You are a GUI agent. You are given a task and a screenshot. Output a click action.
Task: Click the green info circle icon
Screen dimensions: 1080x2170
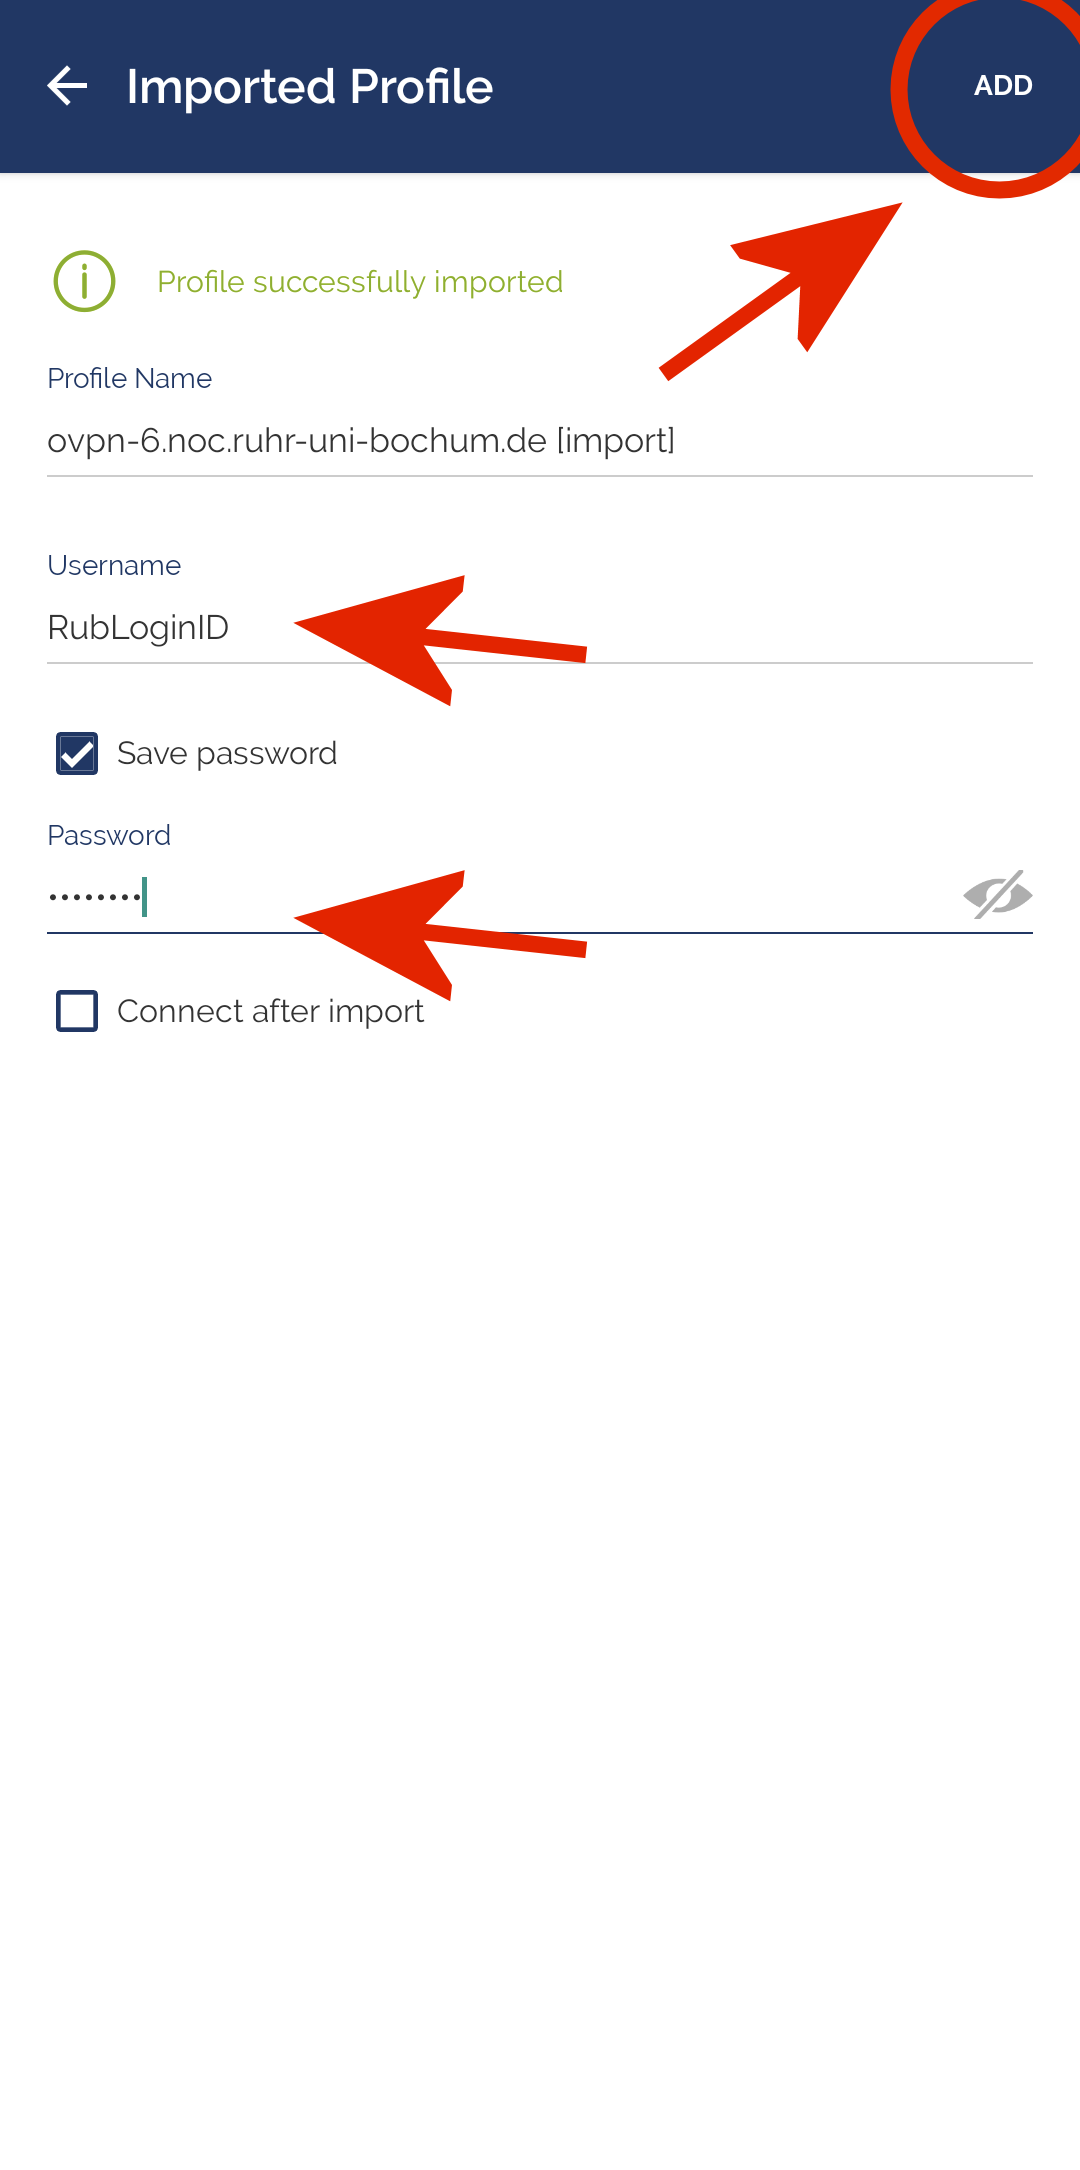coord(84,281)
